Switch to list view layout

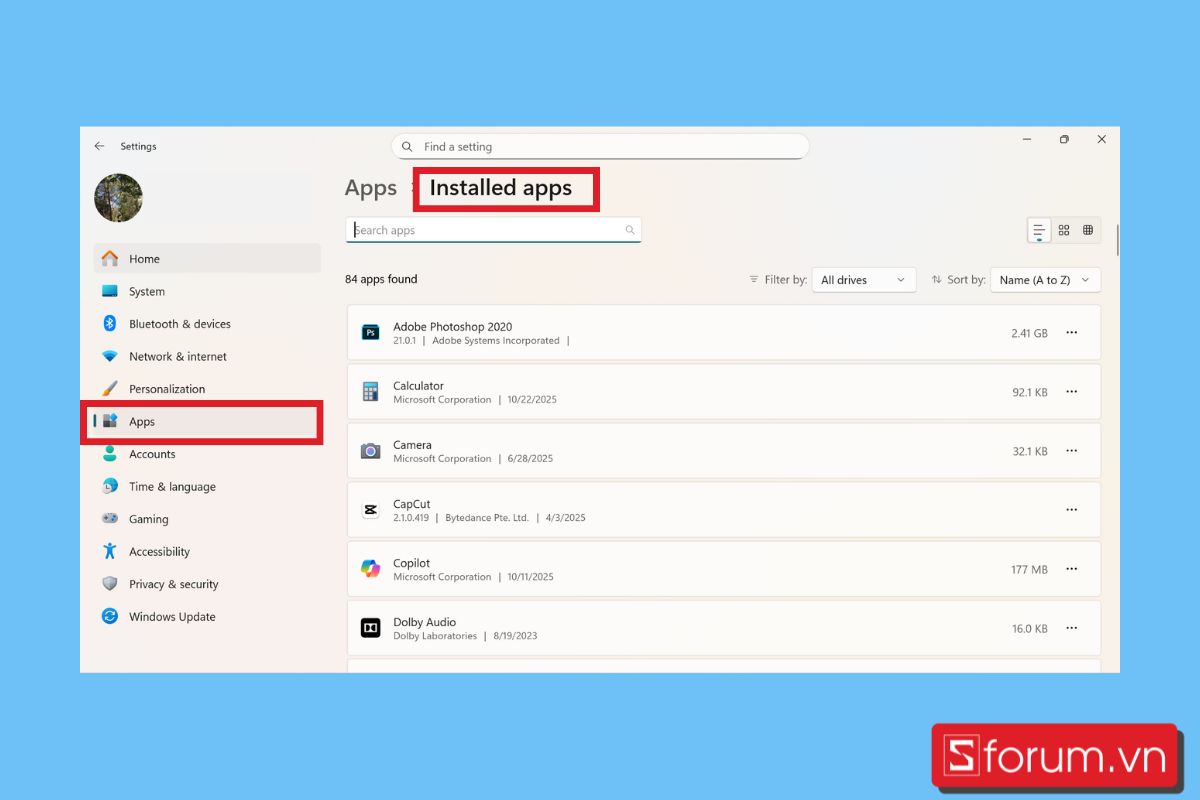coord(1039,230)
